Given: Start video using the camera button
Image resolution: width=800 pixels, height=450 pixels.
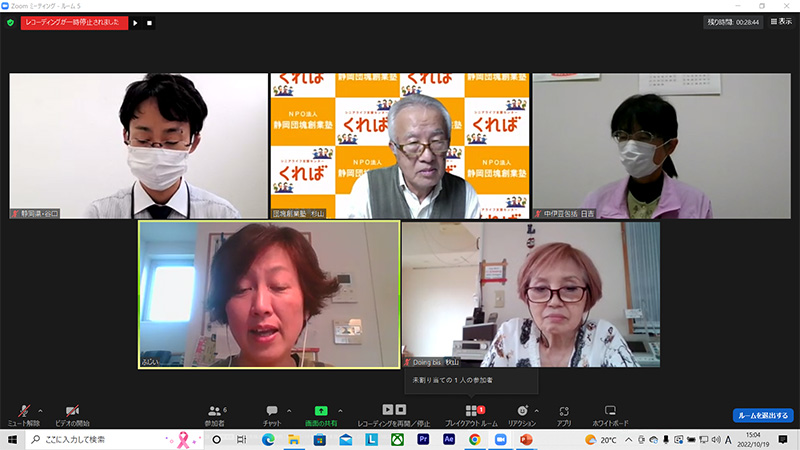Looking at the screenshot, I should tap(72, 411).
